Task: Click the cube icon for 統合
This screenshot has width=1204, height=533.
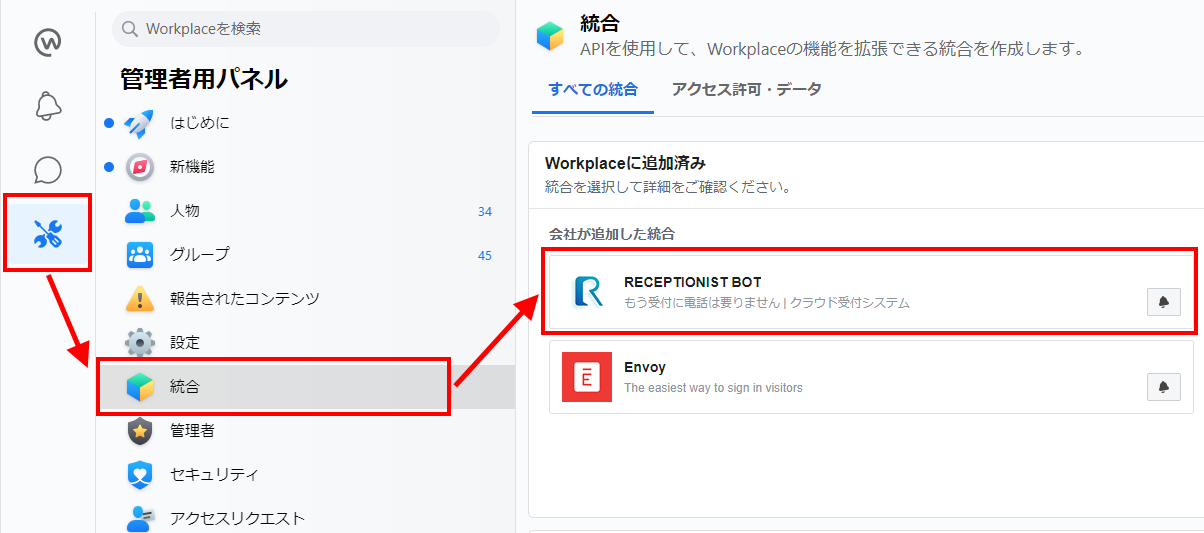Action: coord(140,386)
